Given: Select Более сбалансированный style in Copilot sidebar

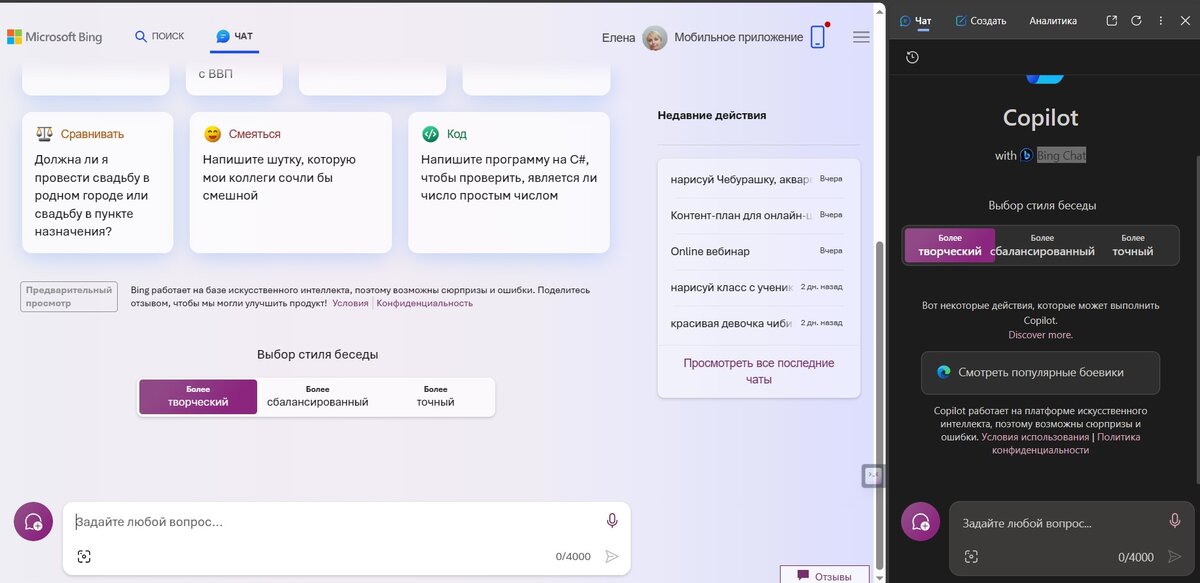Looking at the screenshot, I should (x=1042, y=245).
